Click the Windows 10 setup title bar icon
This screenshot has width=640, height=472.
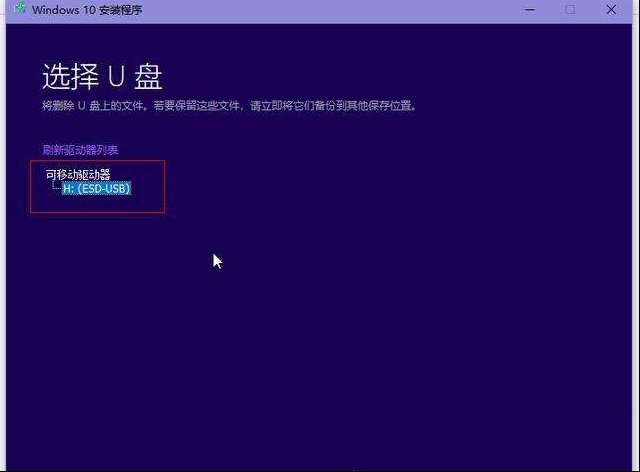click(x=20, y=9)
